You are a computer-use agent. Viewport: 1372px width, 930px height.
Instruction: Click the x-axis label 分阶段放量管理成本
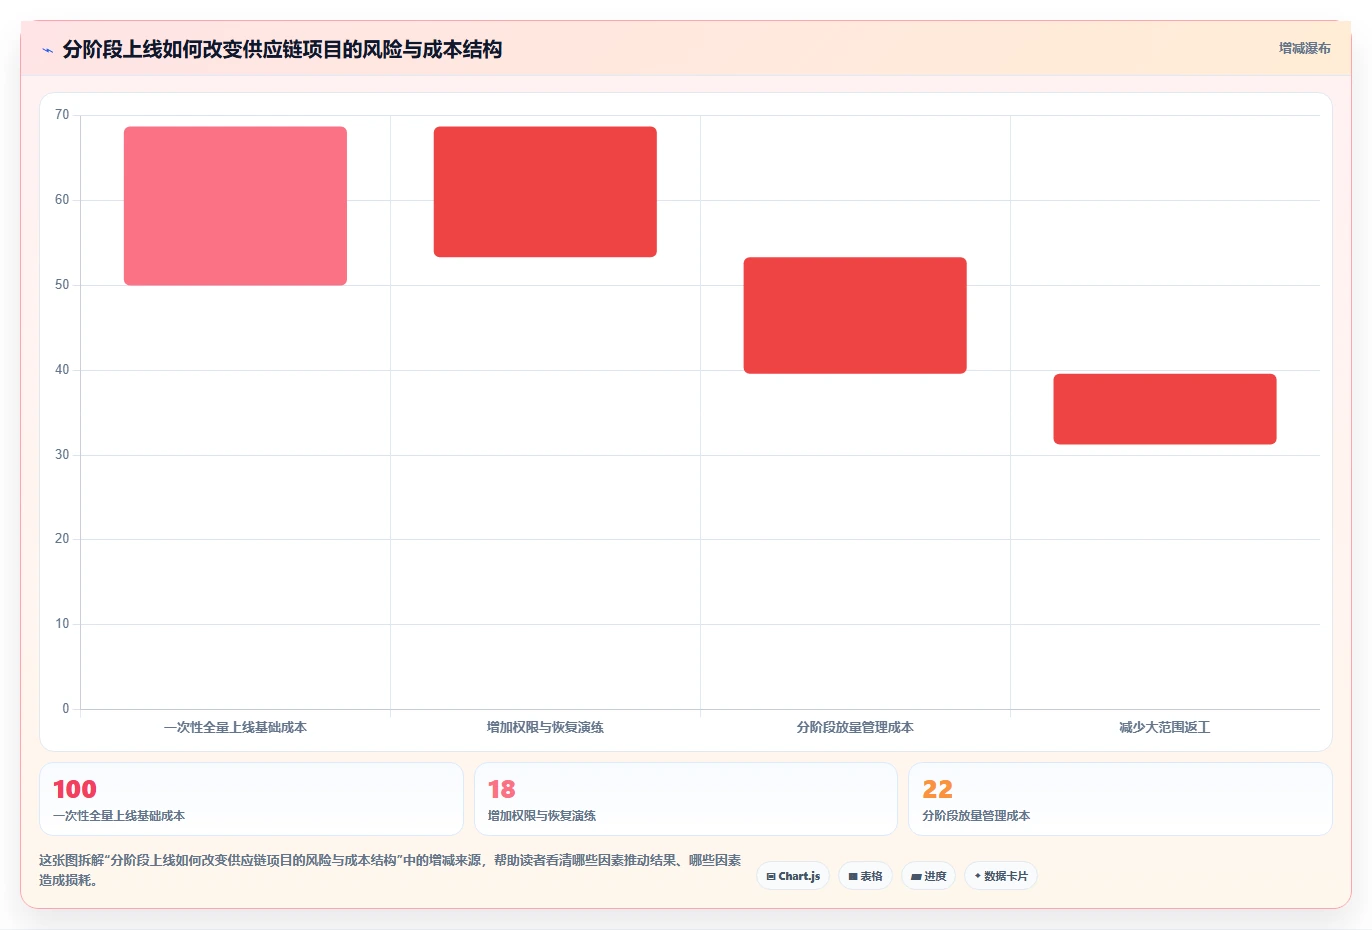[855, 728]
